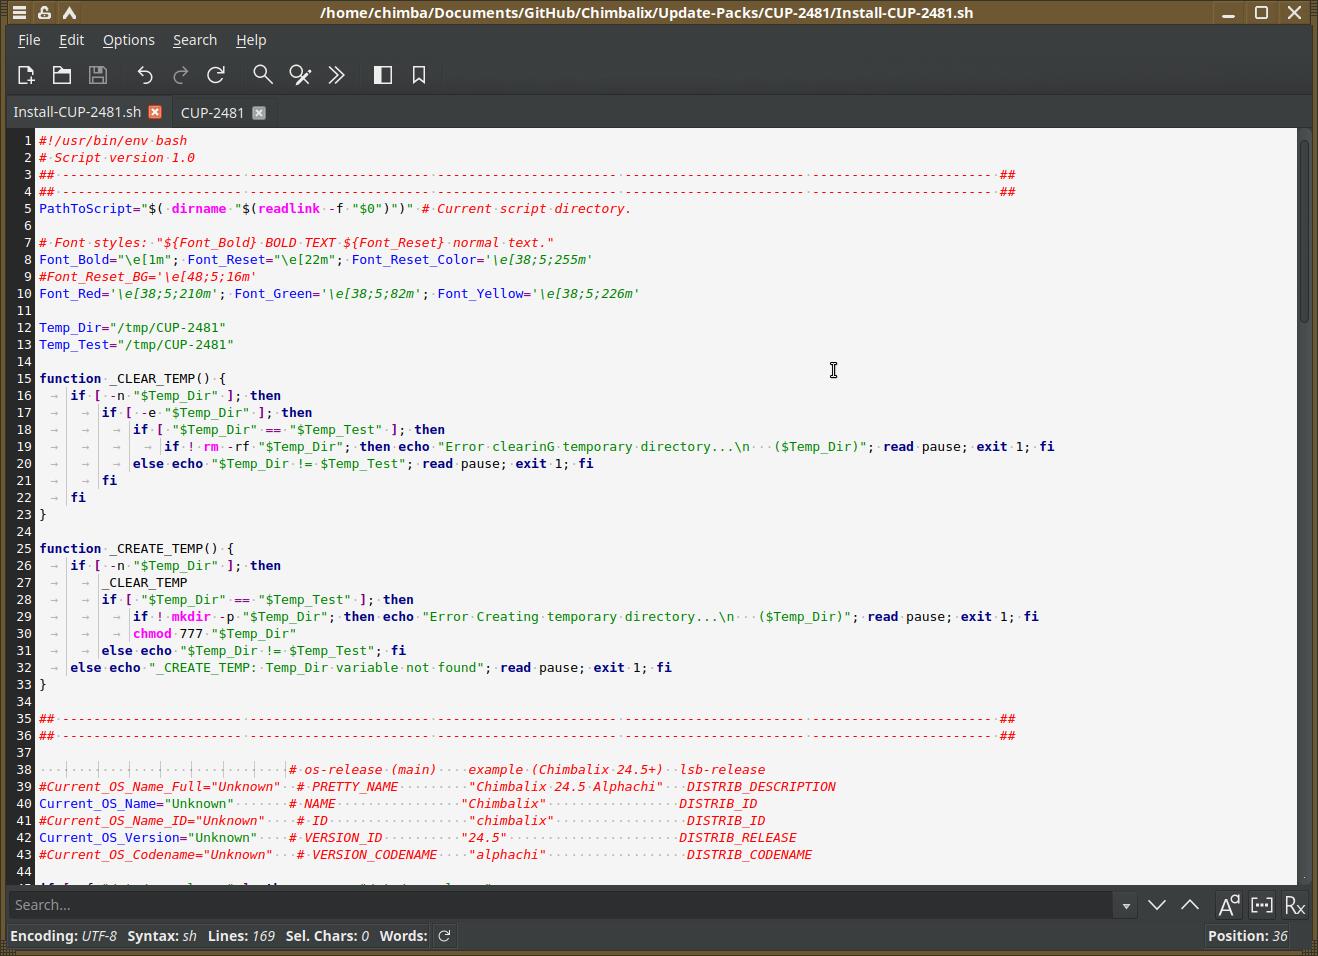Click inside the Search... input field

(x=560, y=905)
